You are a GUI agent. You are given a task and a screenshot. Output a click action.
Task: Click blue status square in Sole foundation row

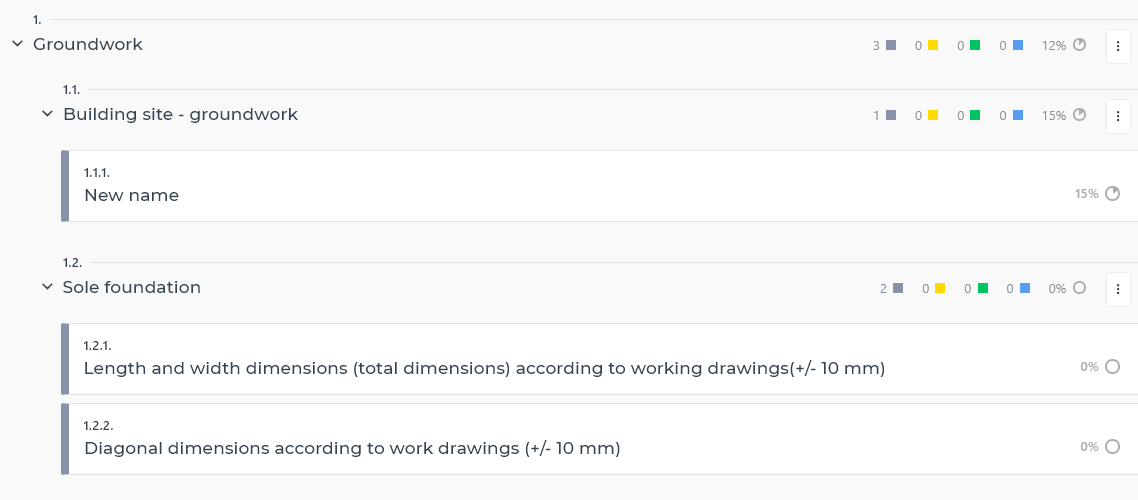pos(1025,288)
